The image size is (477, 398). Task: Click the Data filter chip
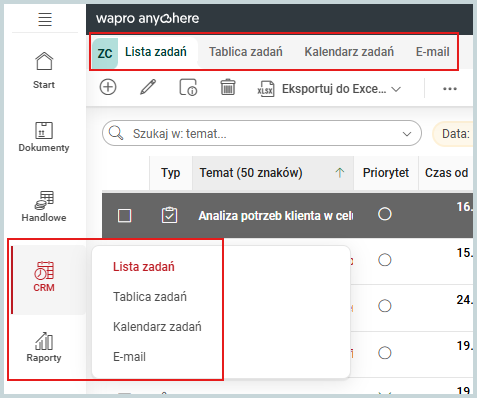[x=453, y=134]
